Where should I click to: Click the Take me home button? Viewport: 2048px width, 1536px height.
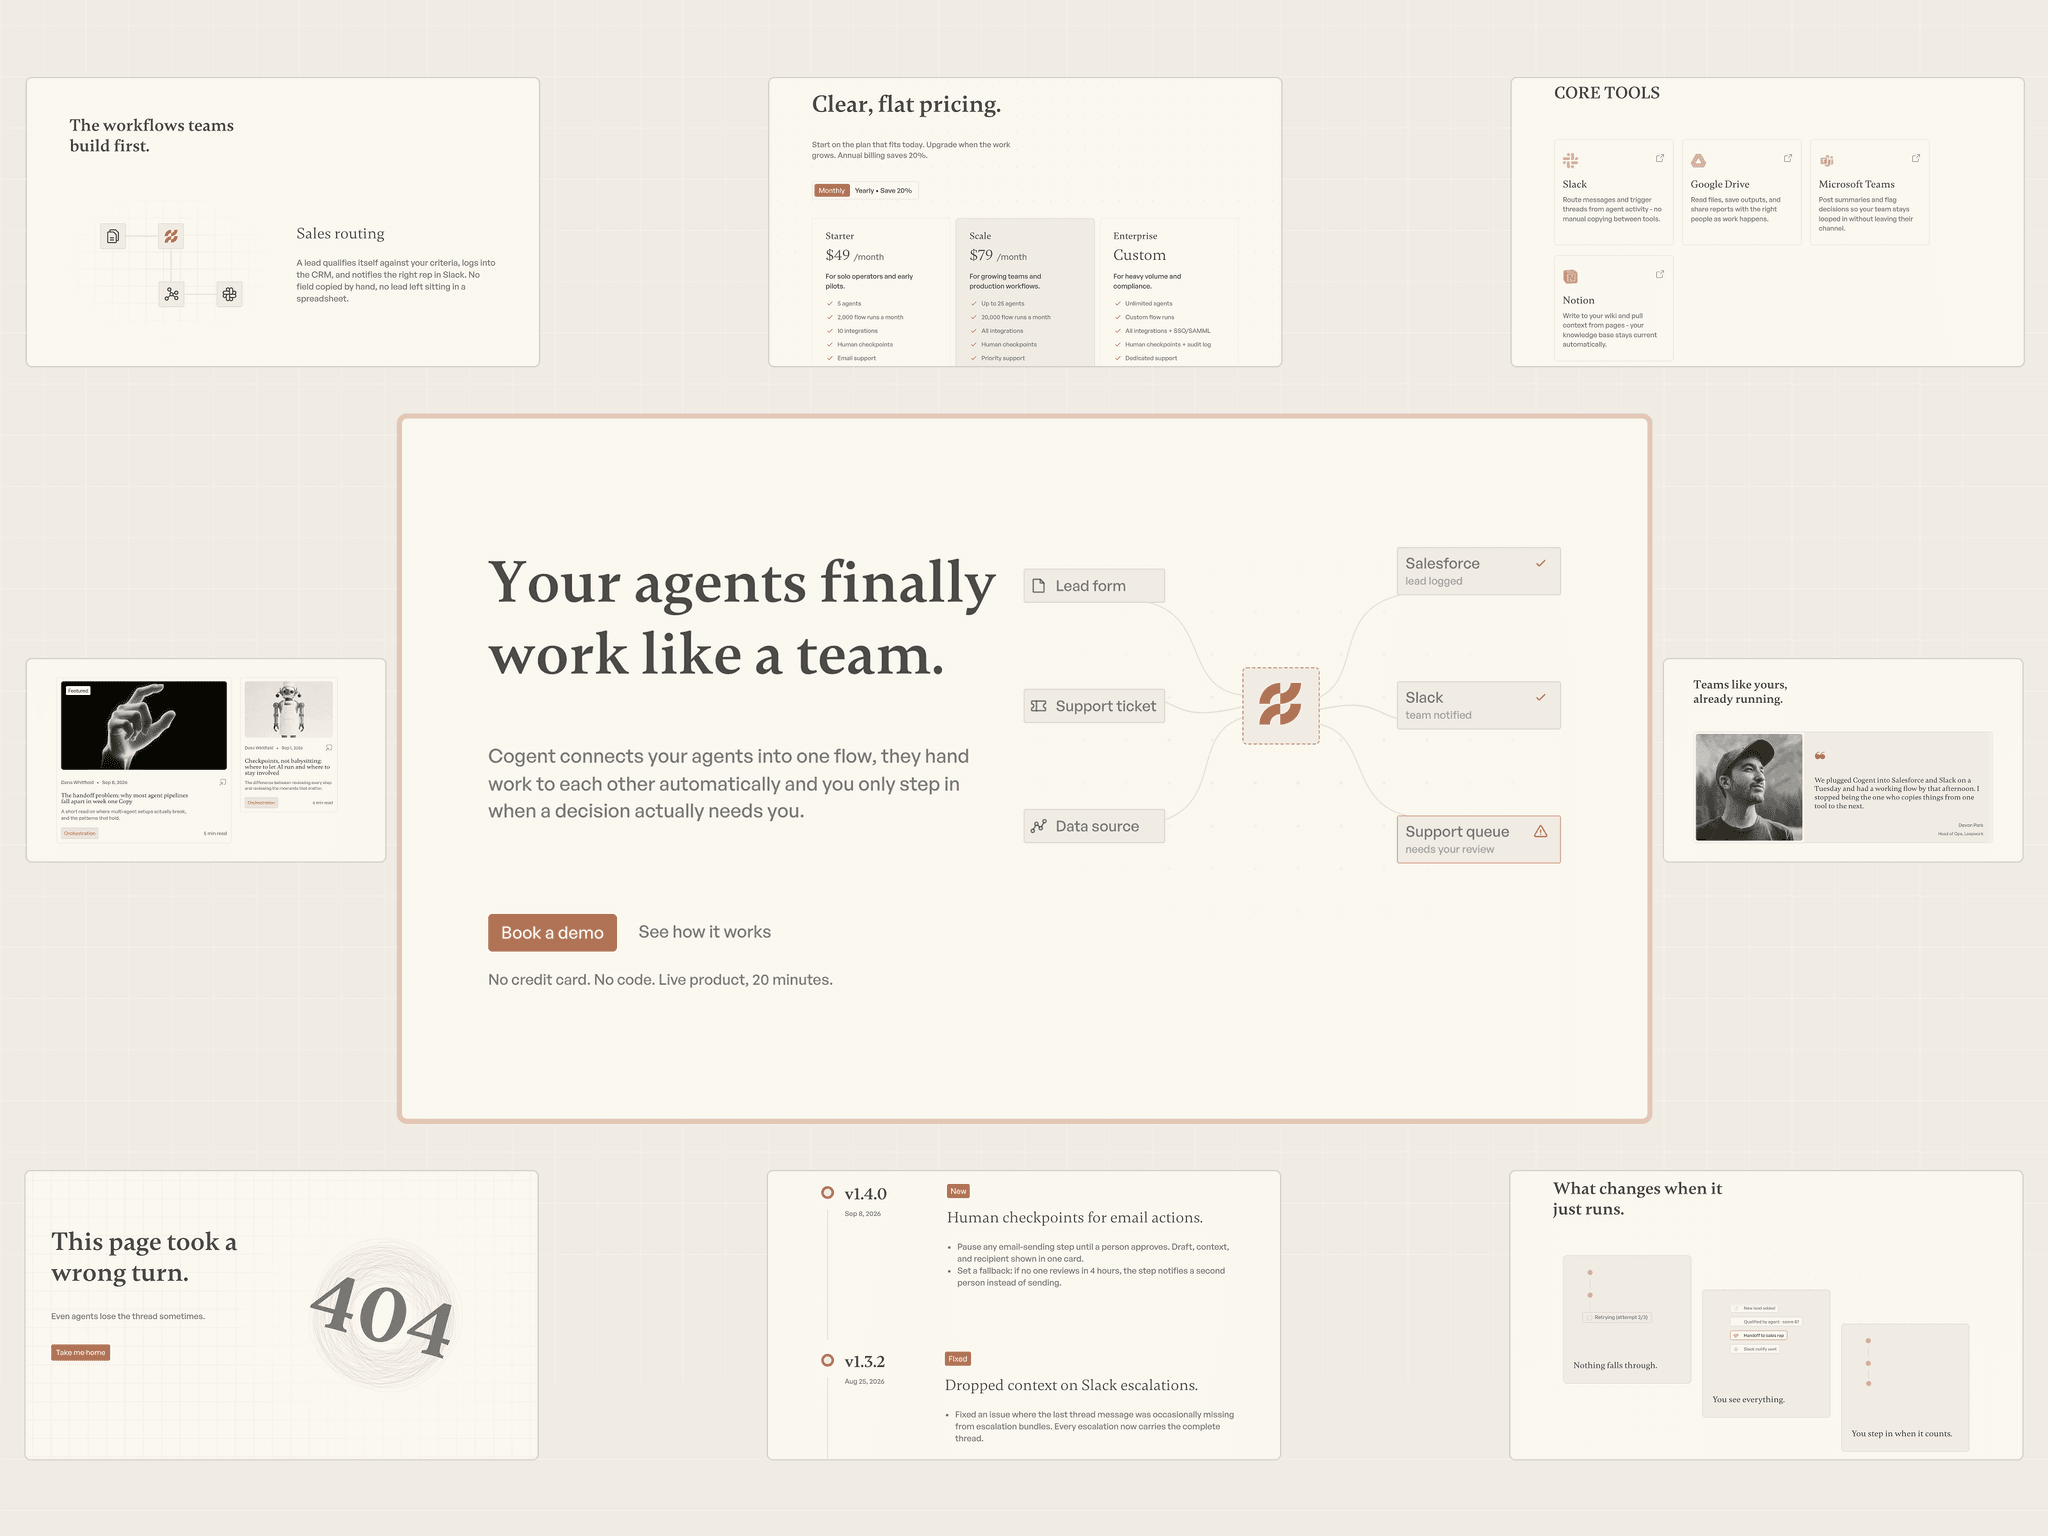coord(80,1352)
